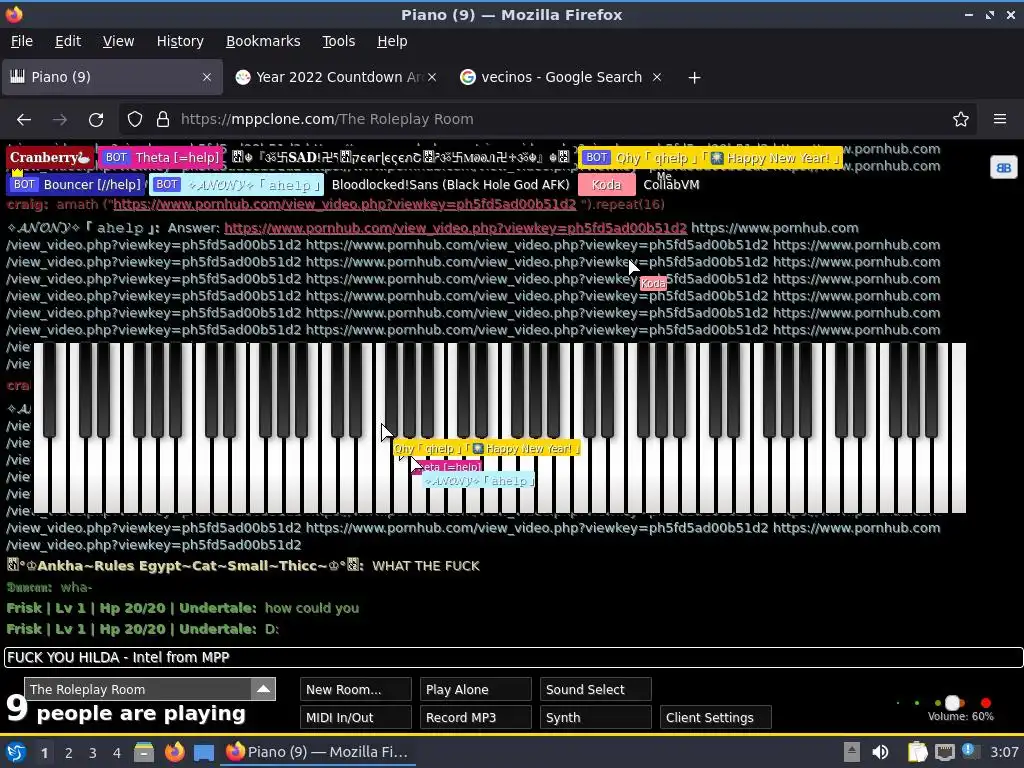Go back using the browser back arrow

(x=24, y=120)
